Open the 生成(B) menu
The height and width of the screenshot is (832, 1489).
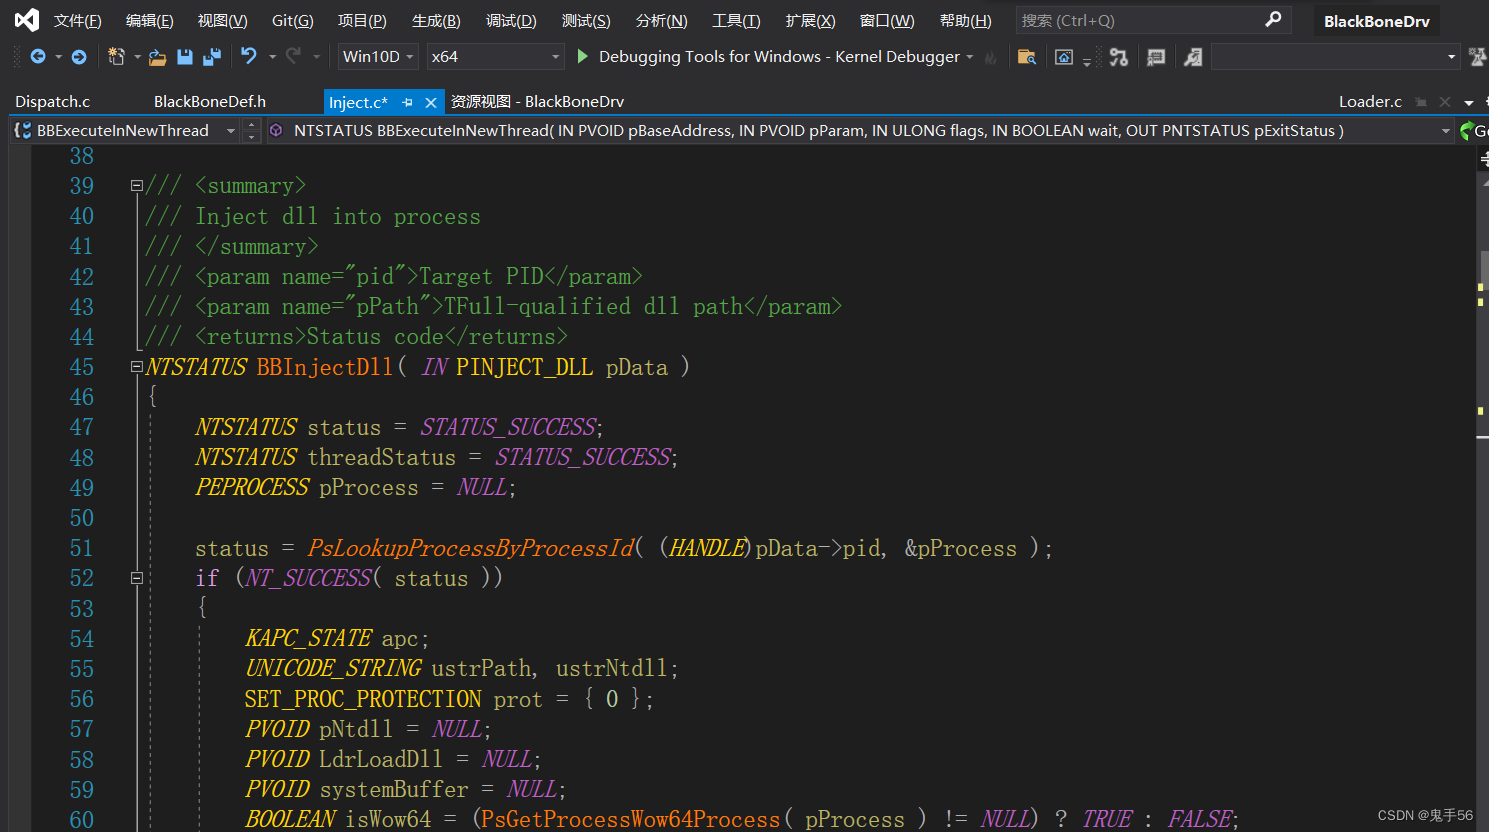click(x=436, y=20)
